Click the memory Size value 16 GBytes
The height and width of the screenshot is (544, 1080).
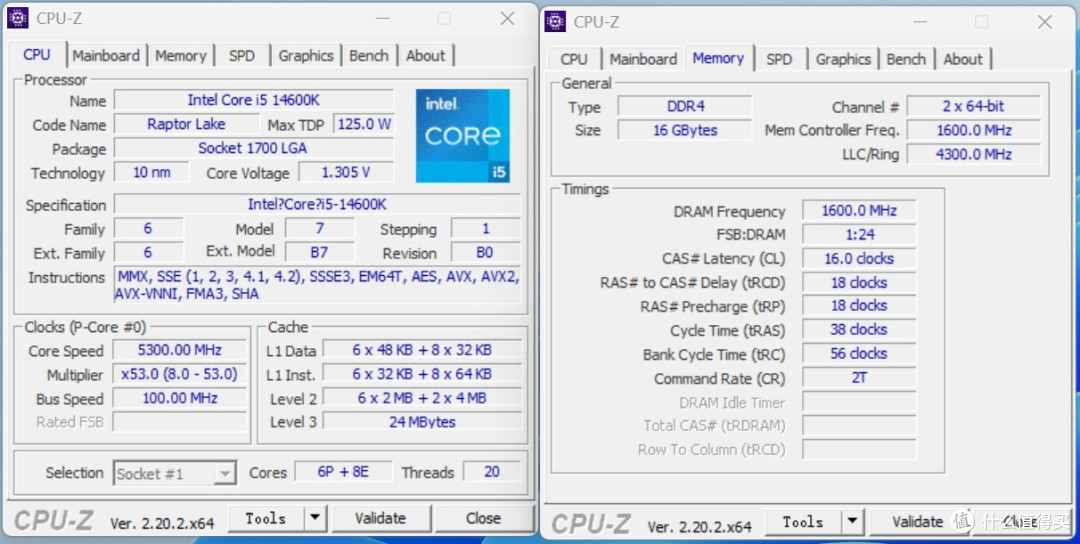click(685, 130)
